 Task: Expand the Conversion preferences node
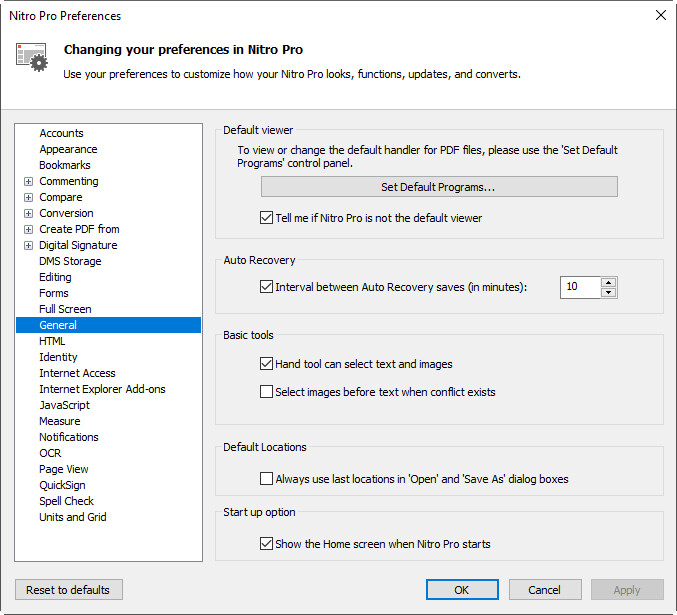pos(28,214)
